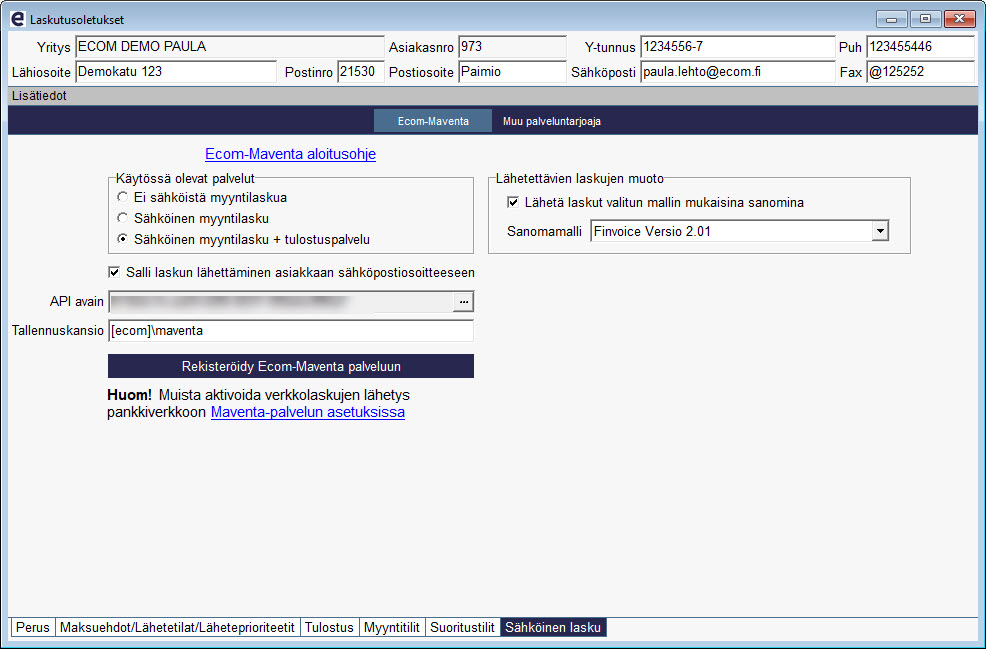Select 'Sähköinen myyntilasku + tulostuspalvelu' radio option
Viewport: 986px width, 649px height.
tap(123, 239)
